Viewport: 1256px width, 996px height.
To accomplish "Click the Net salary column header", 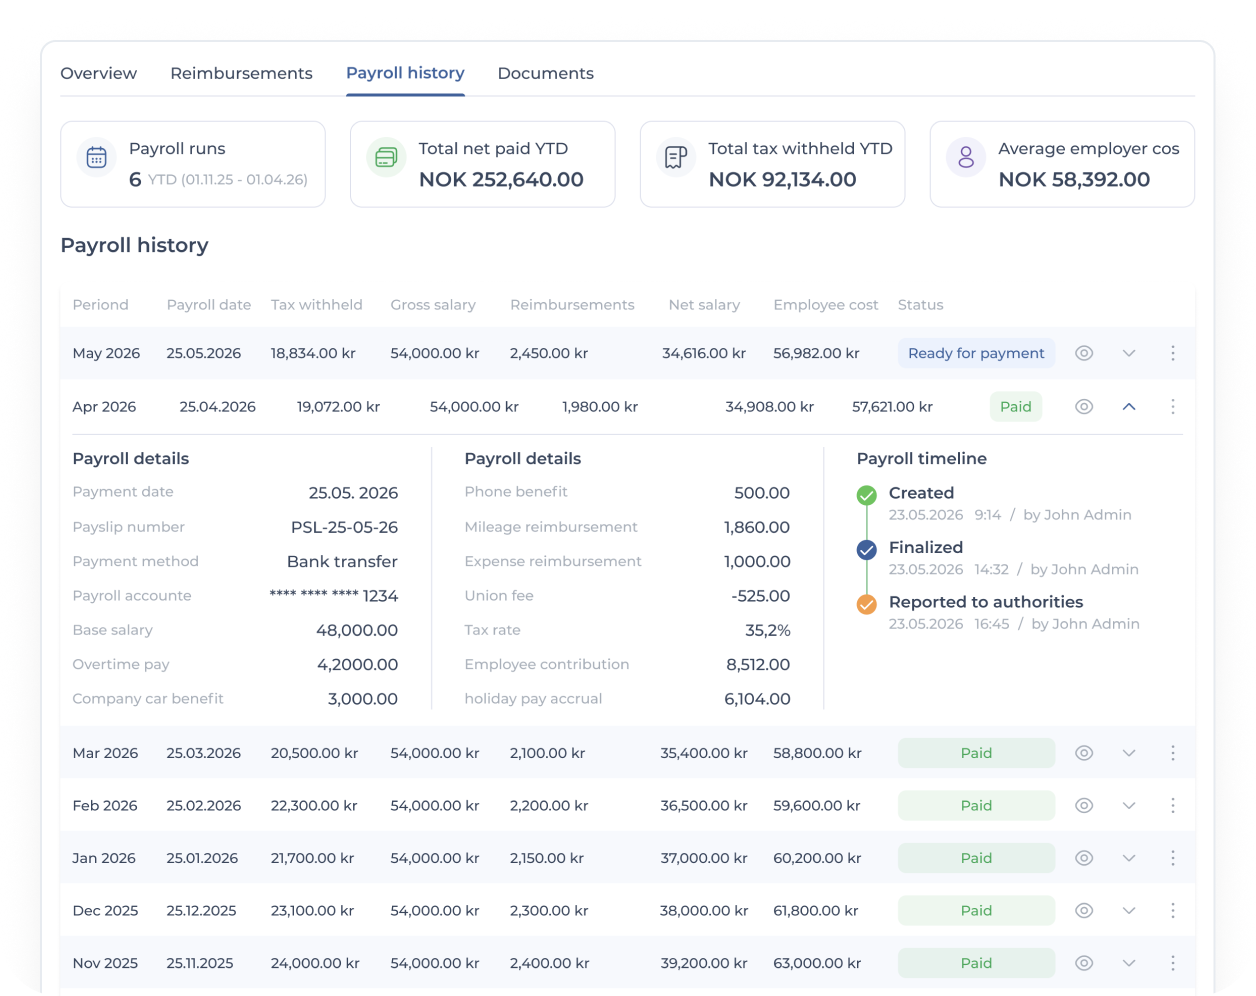I will click(x=704, y=305).
